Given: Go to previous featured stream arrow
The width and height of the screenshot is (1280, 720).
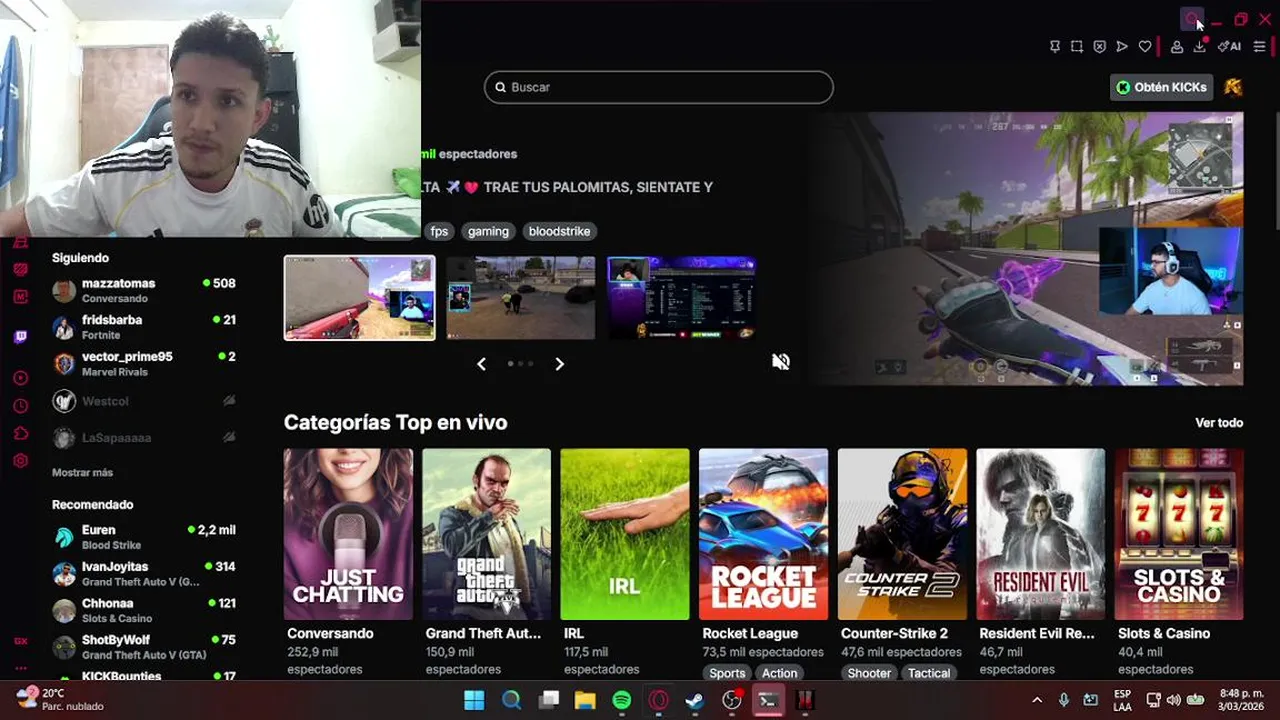Looking at the screenshot, I should pyautogui.click(x=481, y=364).
